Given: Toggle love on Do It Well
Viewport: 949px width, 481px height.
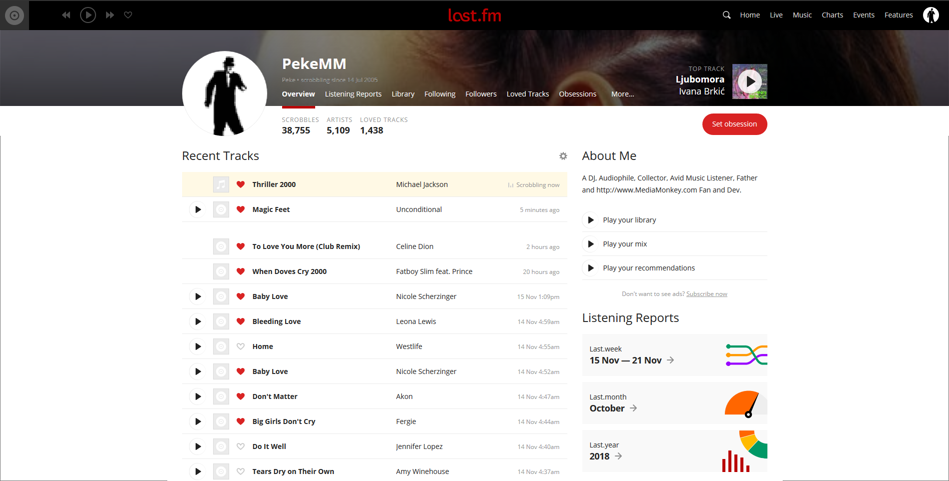Looking at the screenshot, I should [x=240, y=447].
